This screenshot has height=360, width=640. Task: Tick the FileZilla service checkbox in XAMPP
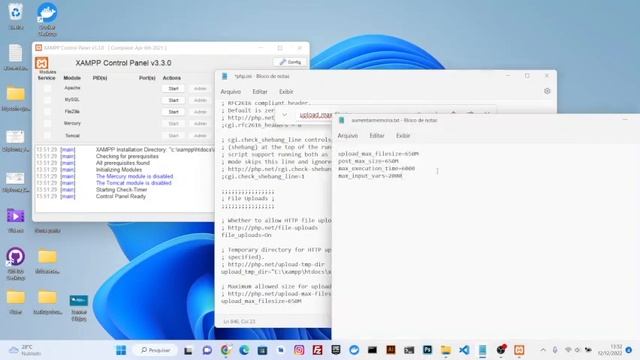[x=47, y=111]
